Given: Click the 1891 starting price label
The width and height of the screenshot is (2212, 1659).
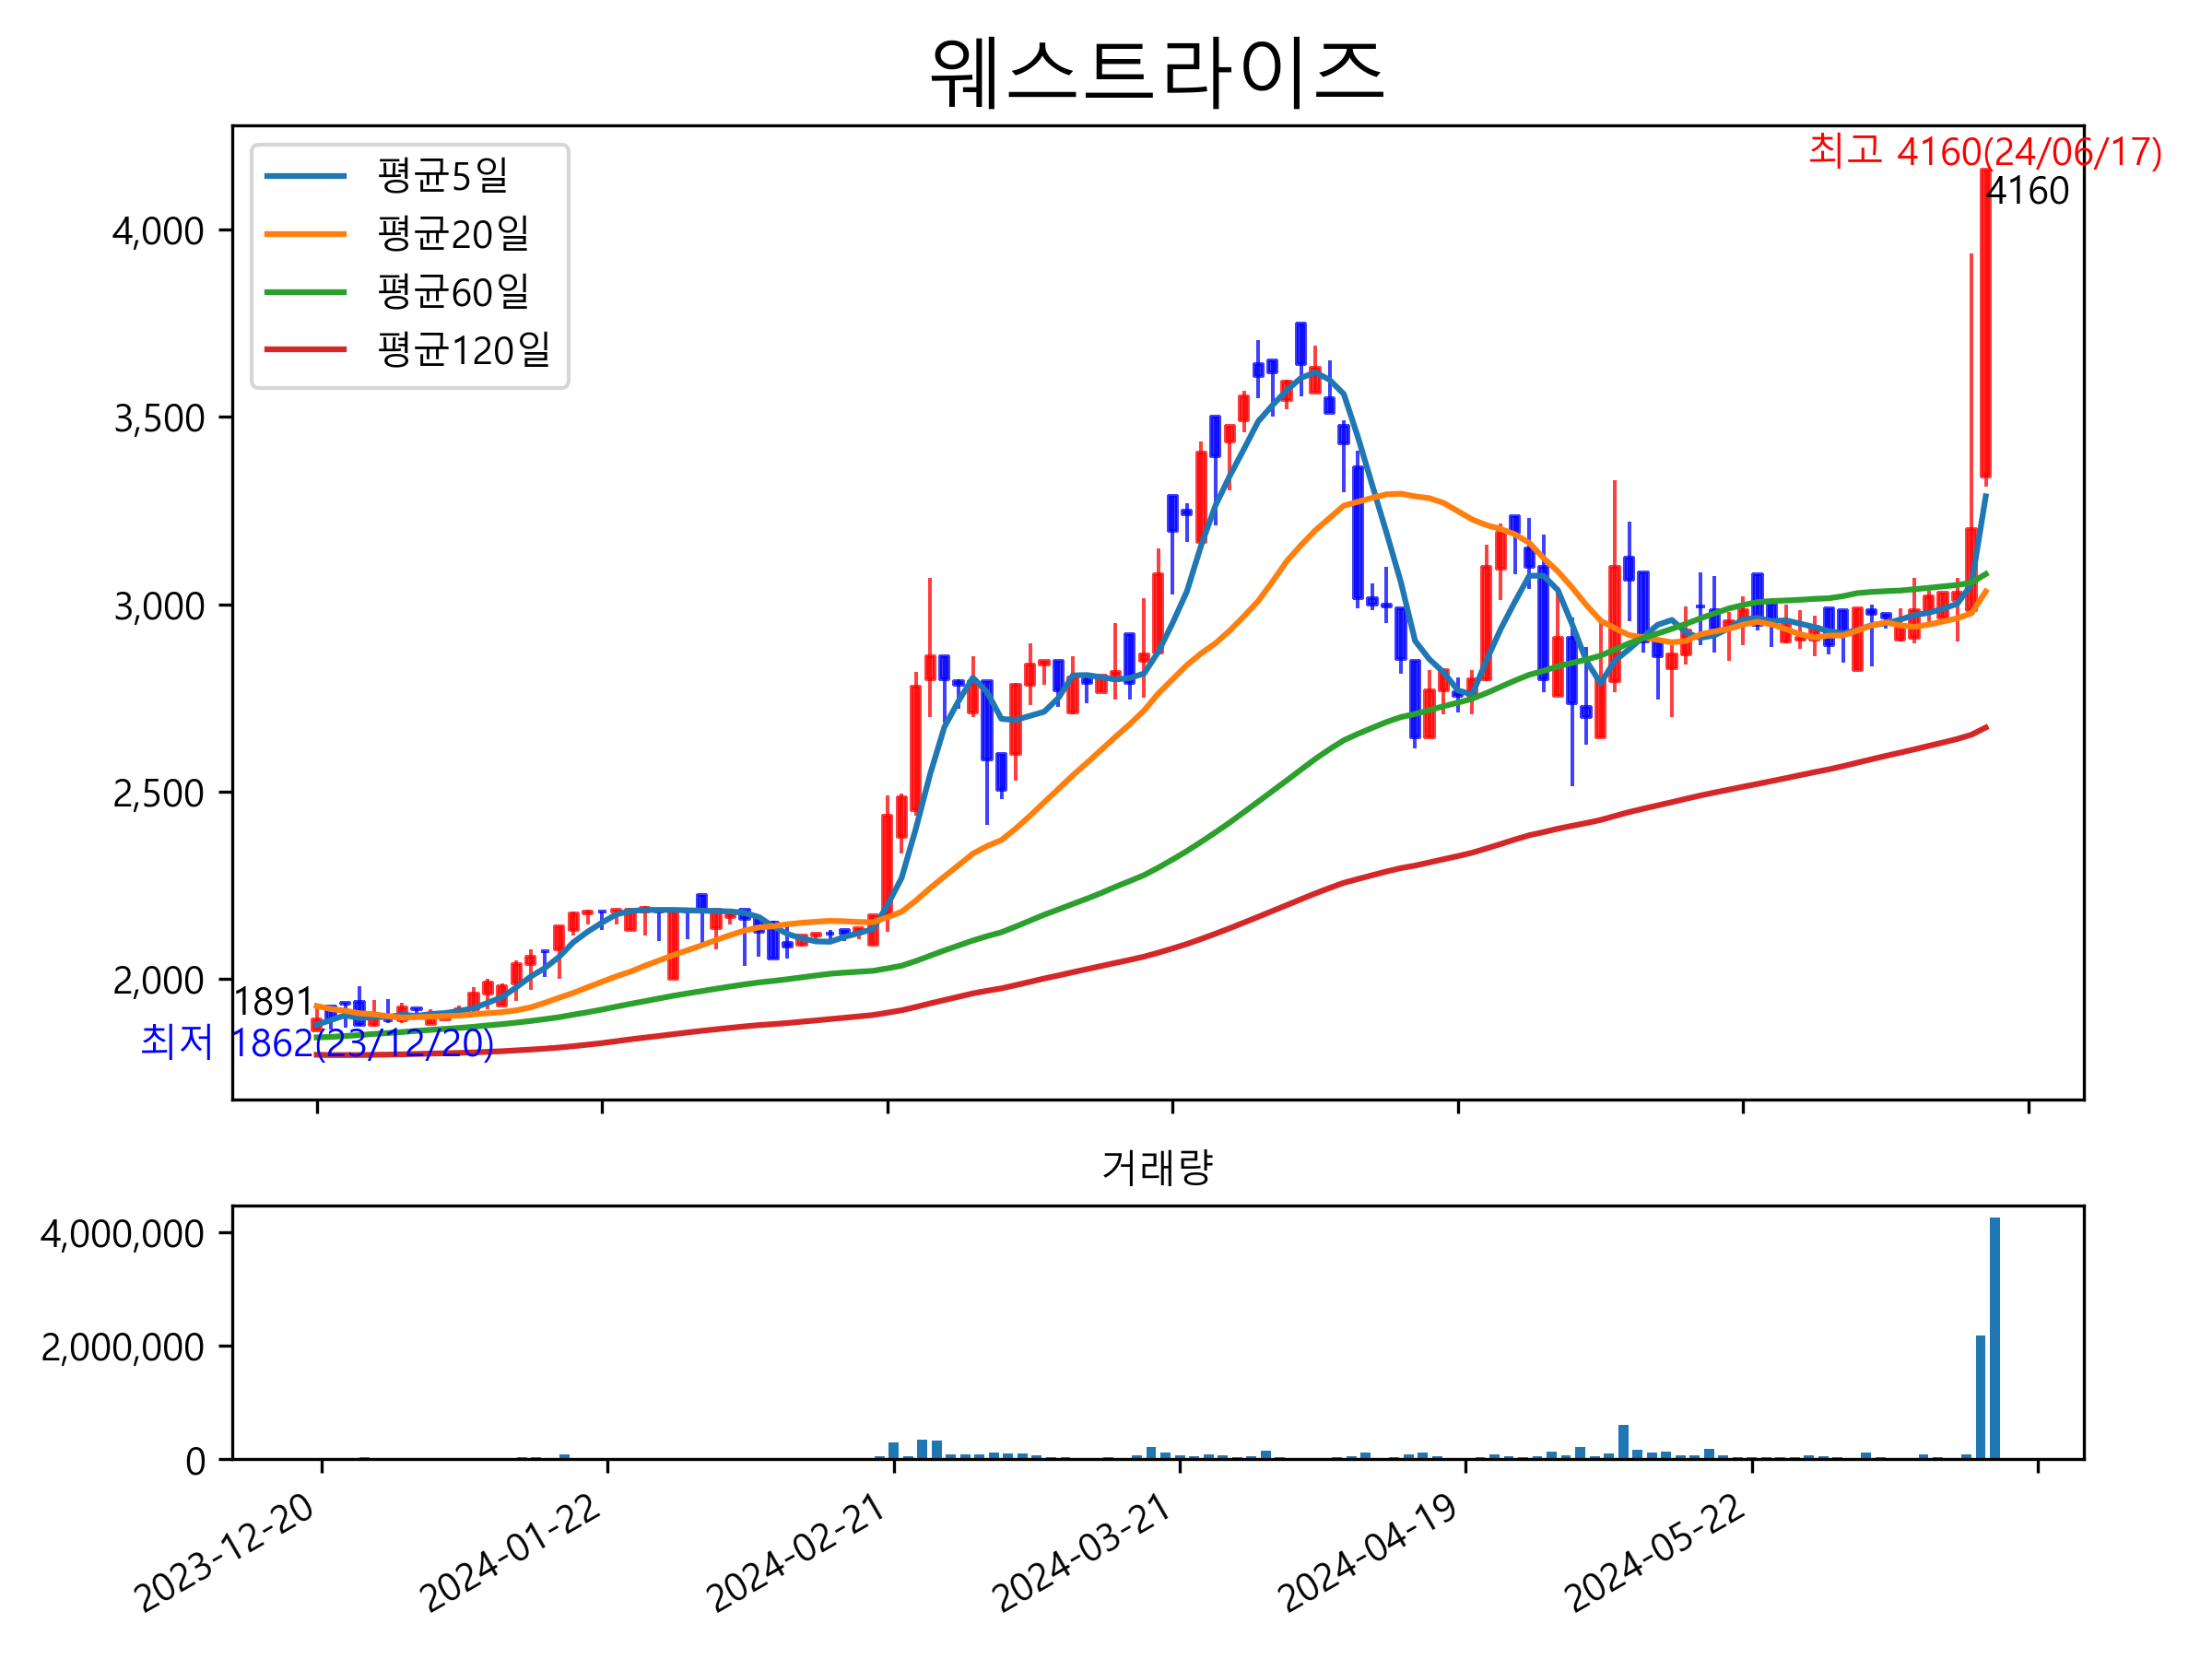Looking at the screenshot, I should pyautogui.click(x=273, y=1001).
